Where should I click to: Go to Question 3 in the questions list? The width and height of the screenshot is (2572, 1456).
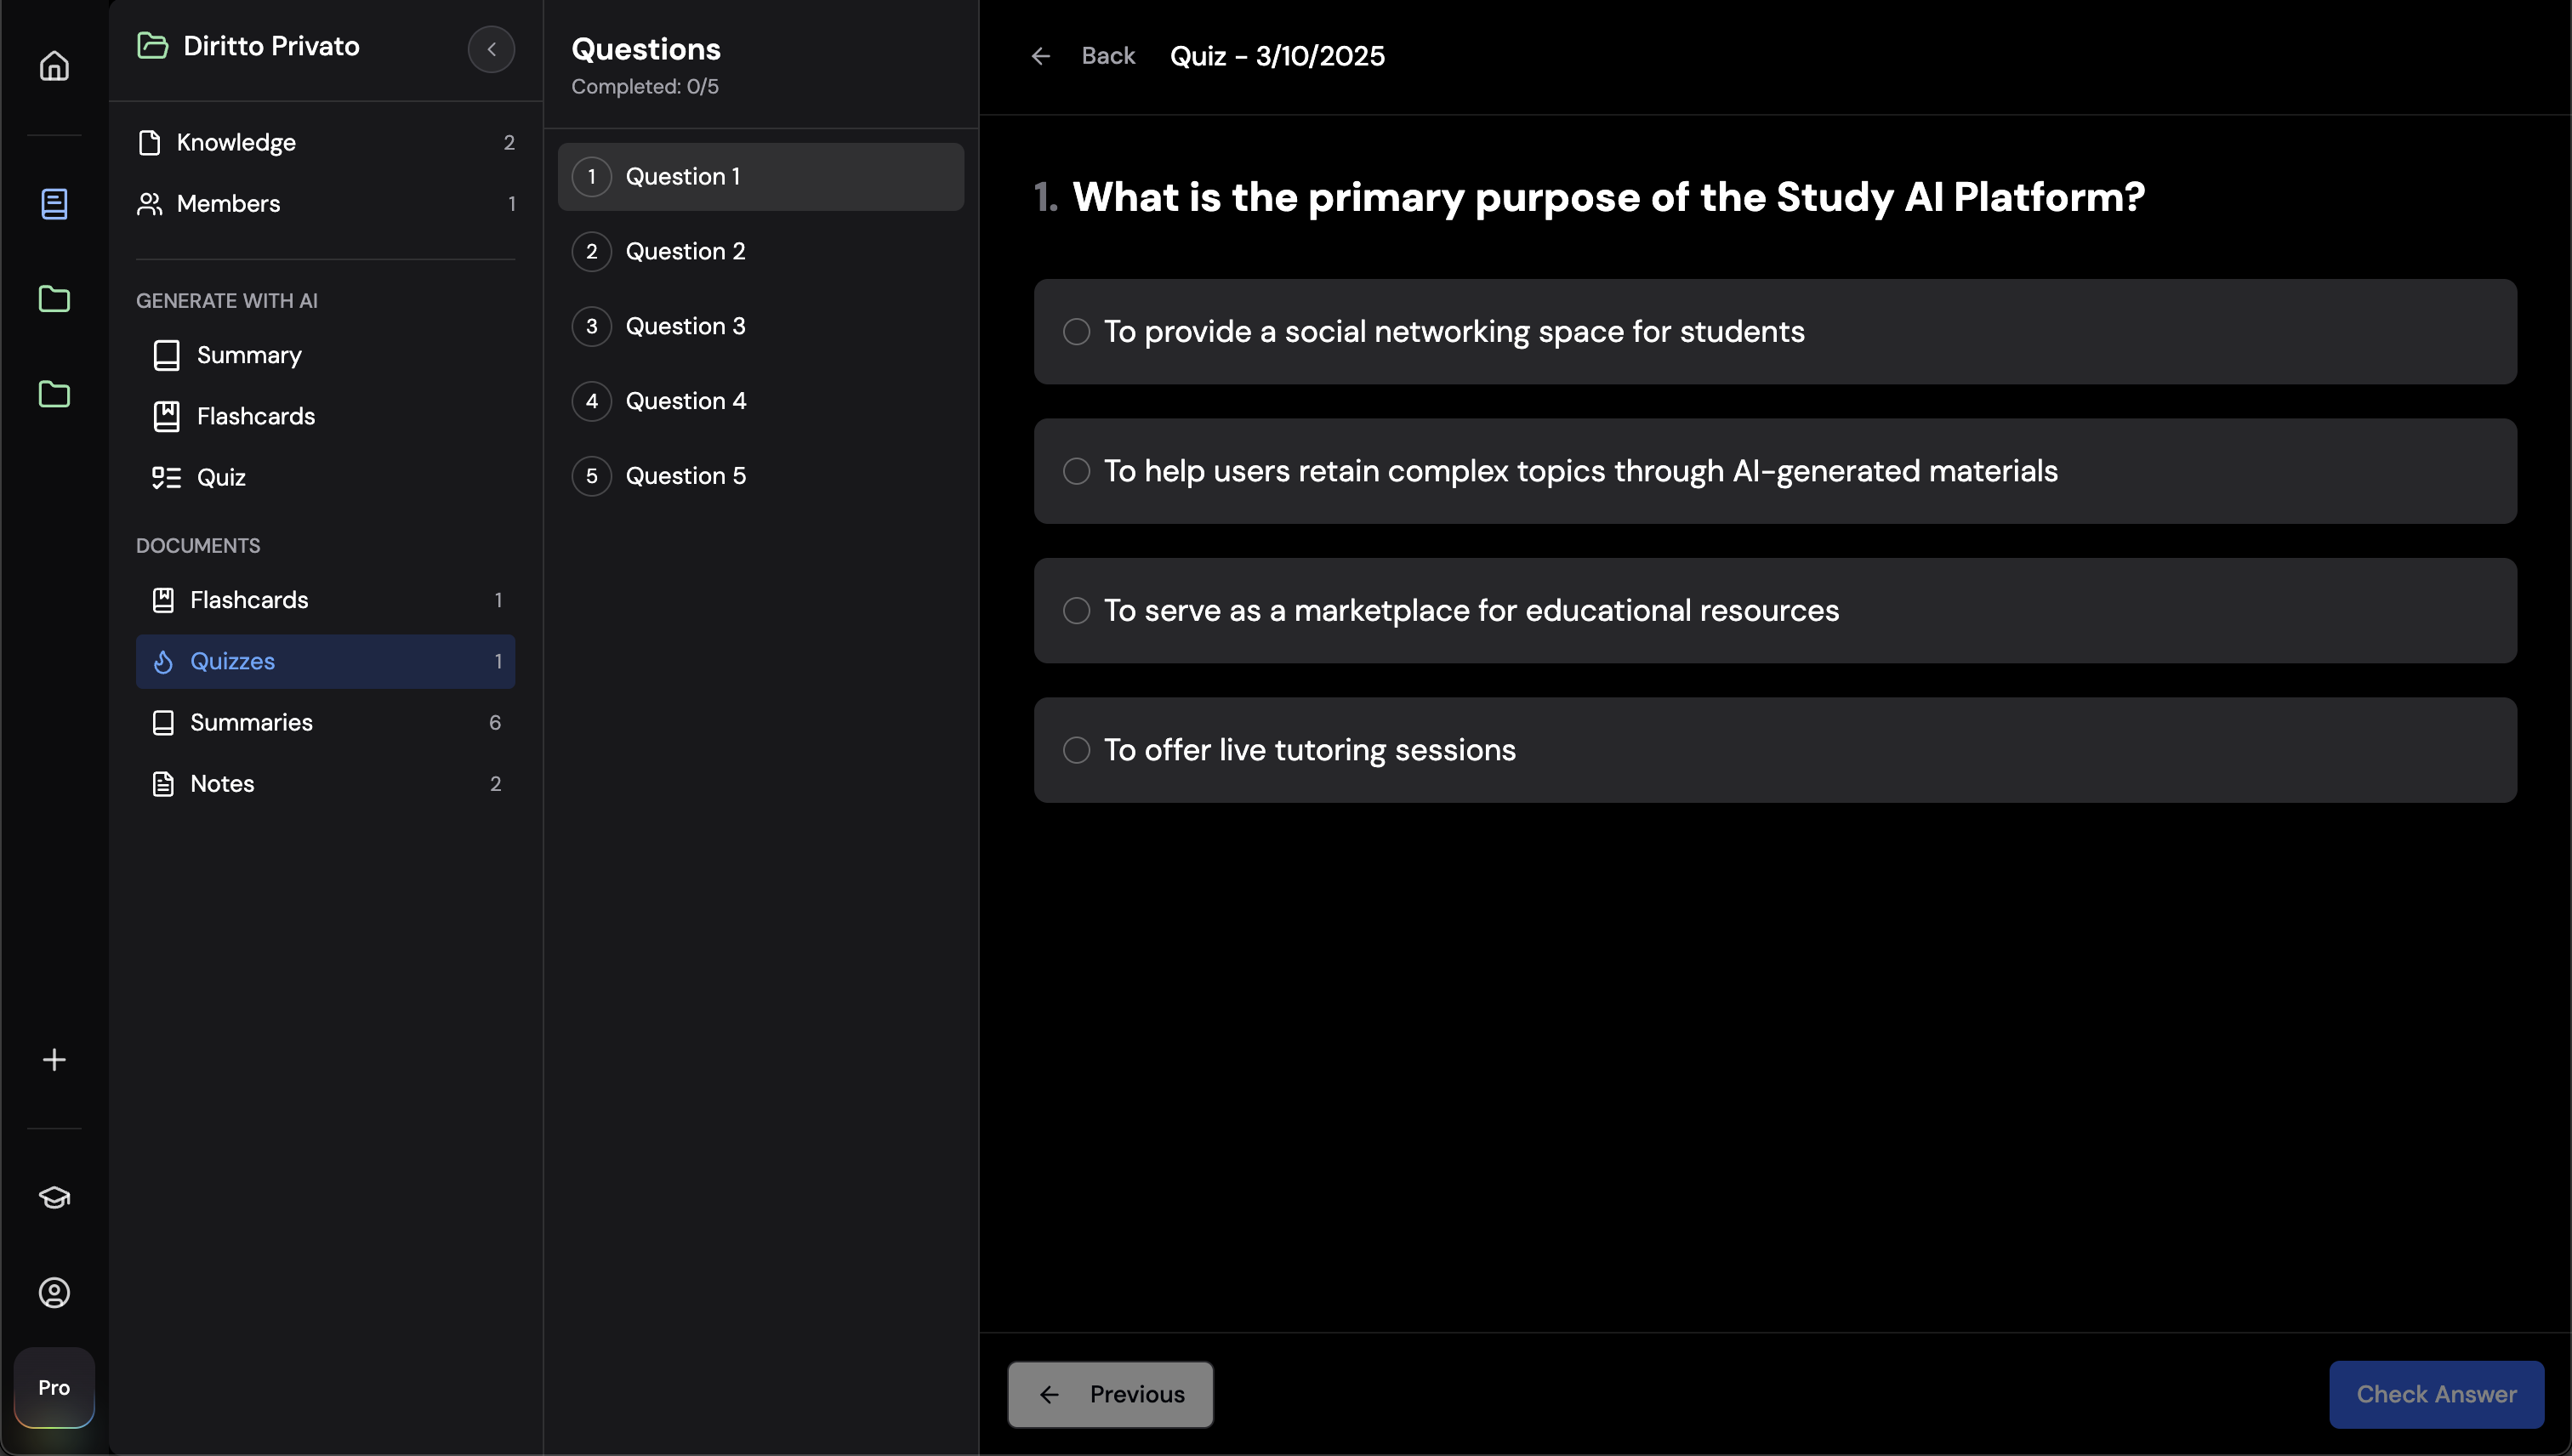685,326
